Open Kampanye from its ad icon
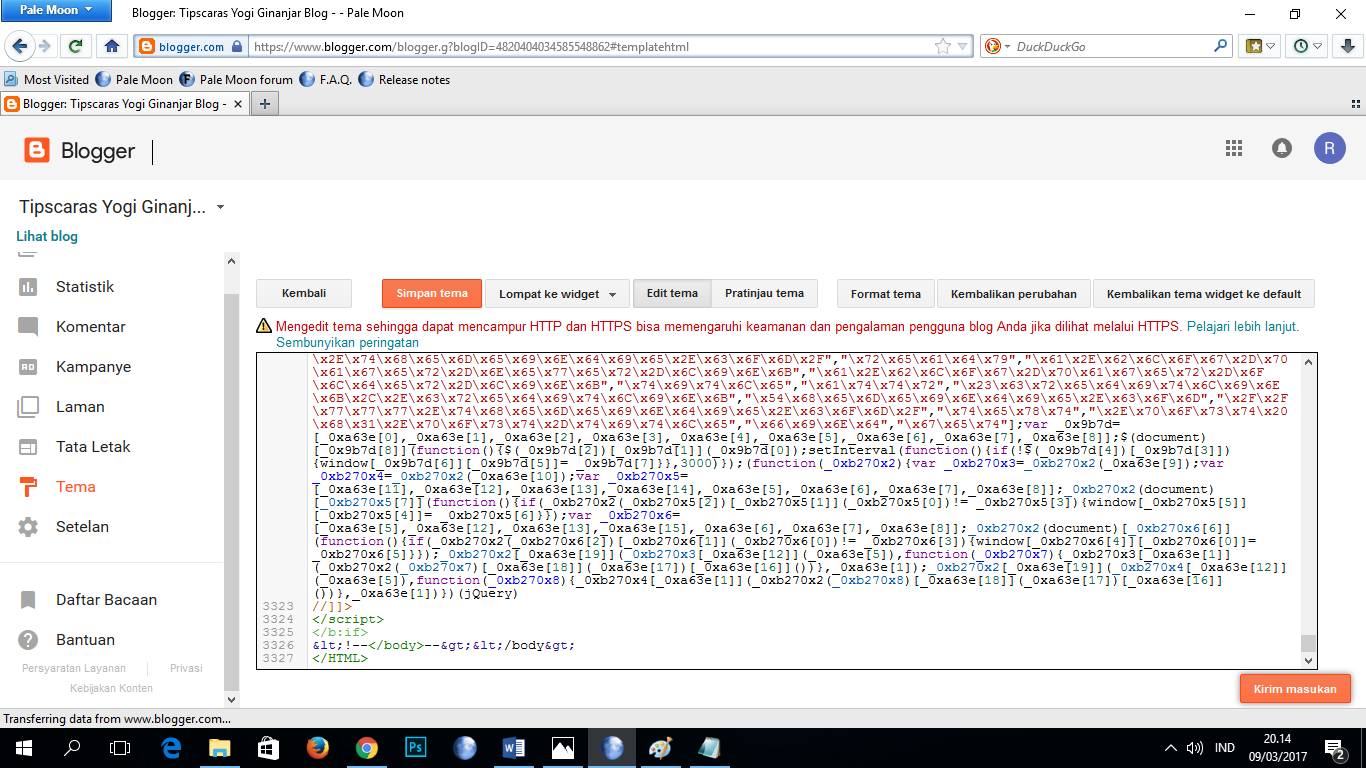The width and height of the screenshot is (1366, 768). (x=28, y=367)
